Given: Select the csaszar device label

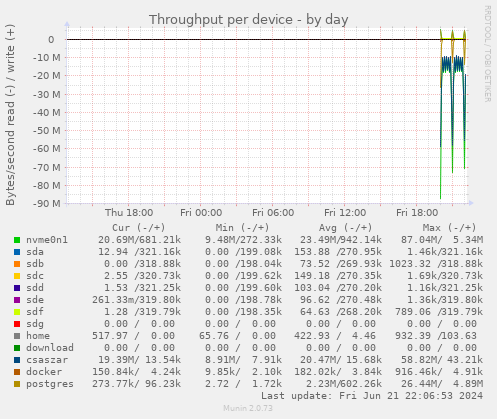Looking at the screenshot, I should (x=47, y=360).
